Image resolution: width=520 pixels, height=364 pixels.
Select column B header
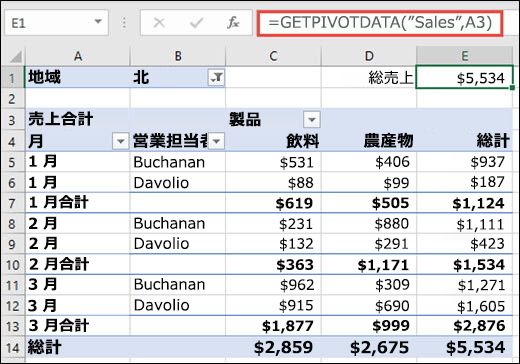pos(178,56)
